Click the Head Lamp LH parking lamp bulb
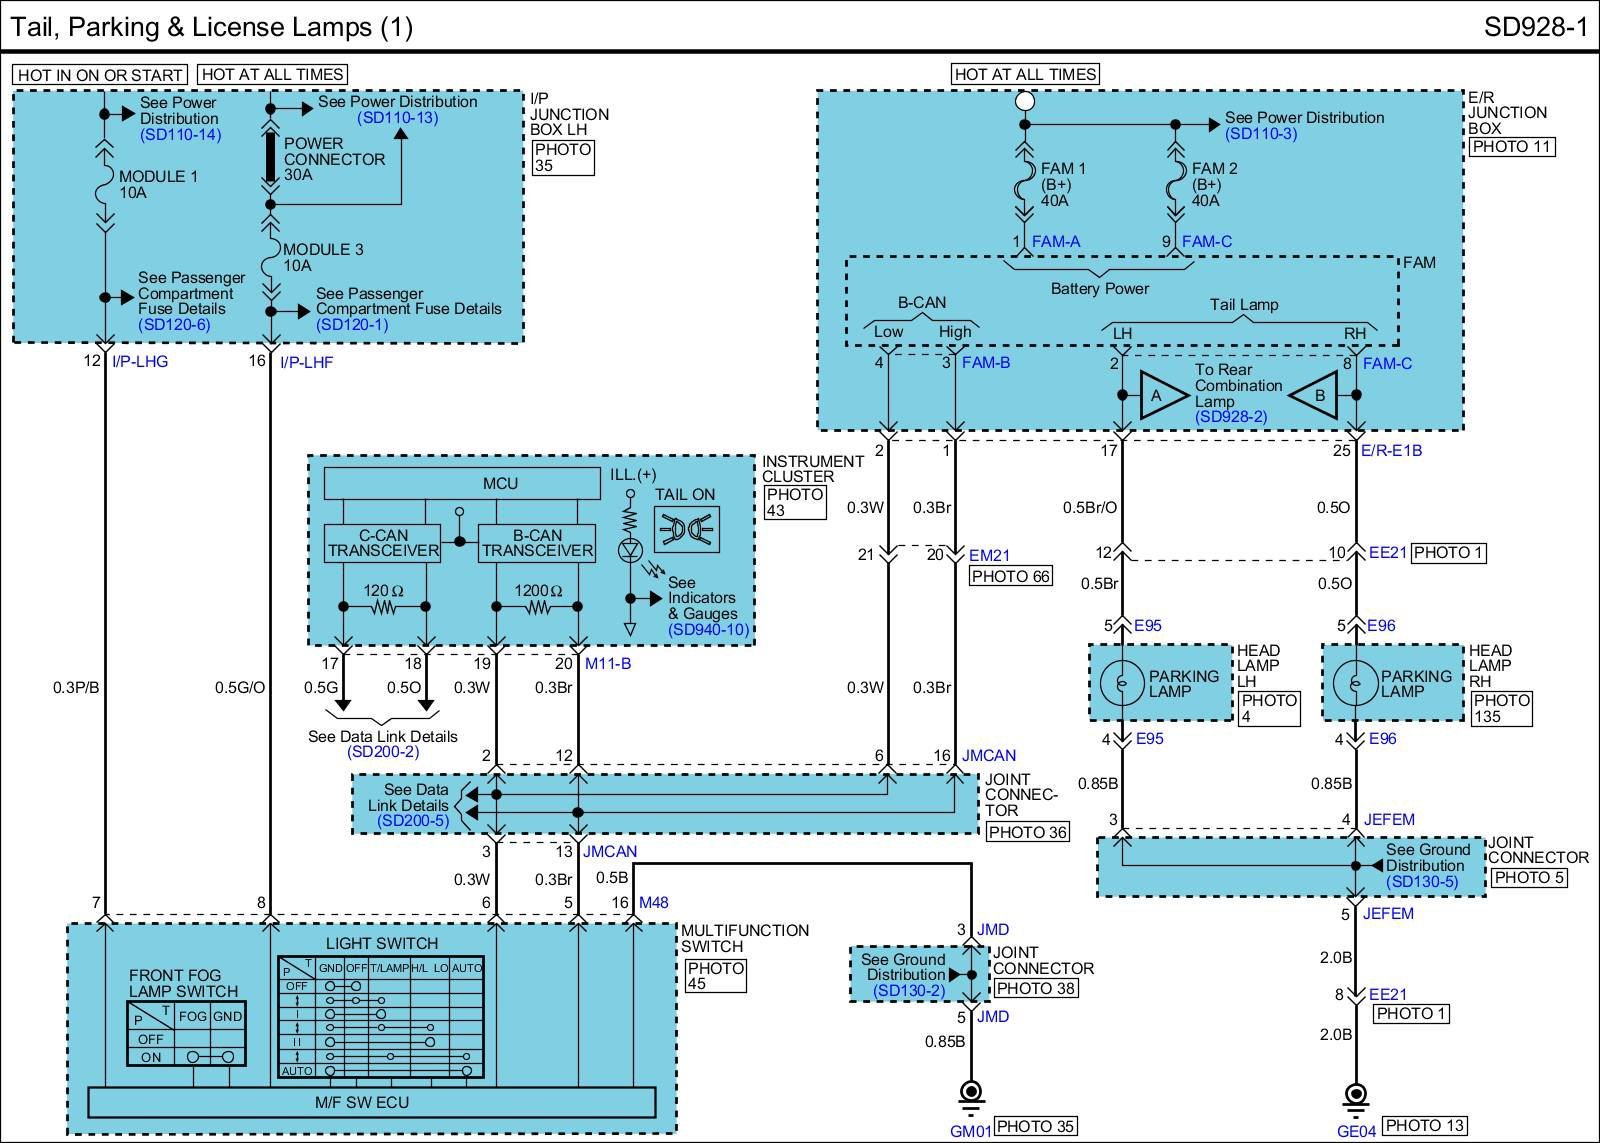 coord(1121,683)
